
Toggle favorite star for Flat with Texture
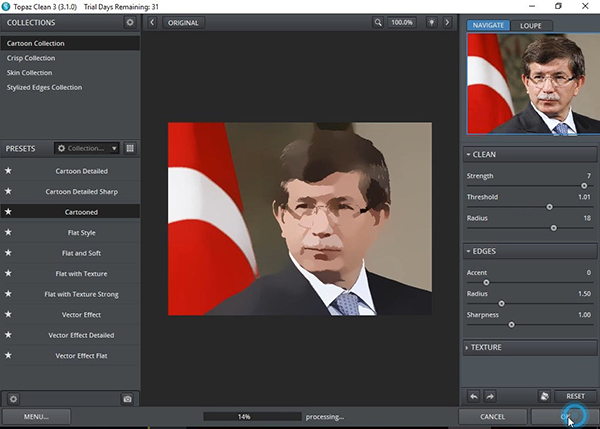coord(8,273)
